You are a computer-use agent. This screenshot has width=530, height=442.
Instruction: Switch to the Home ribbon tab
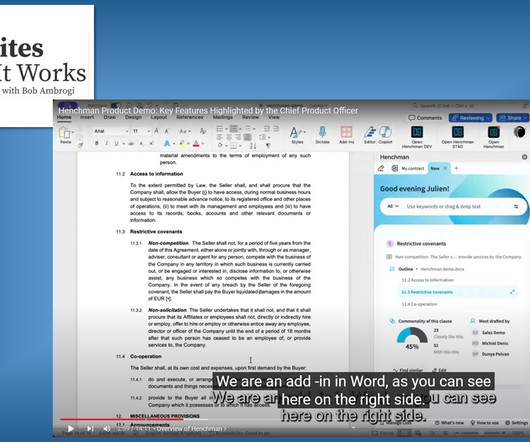tap(64, 117)
